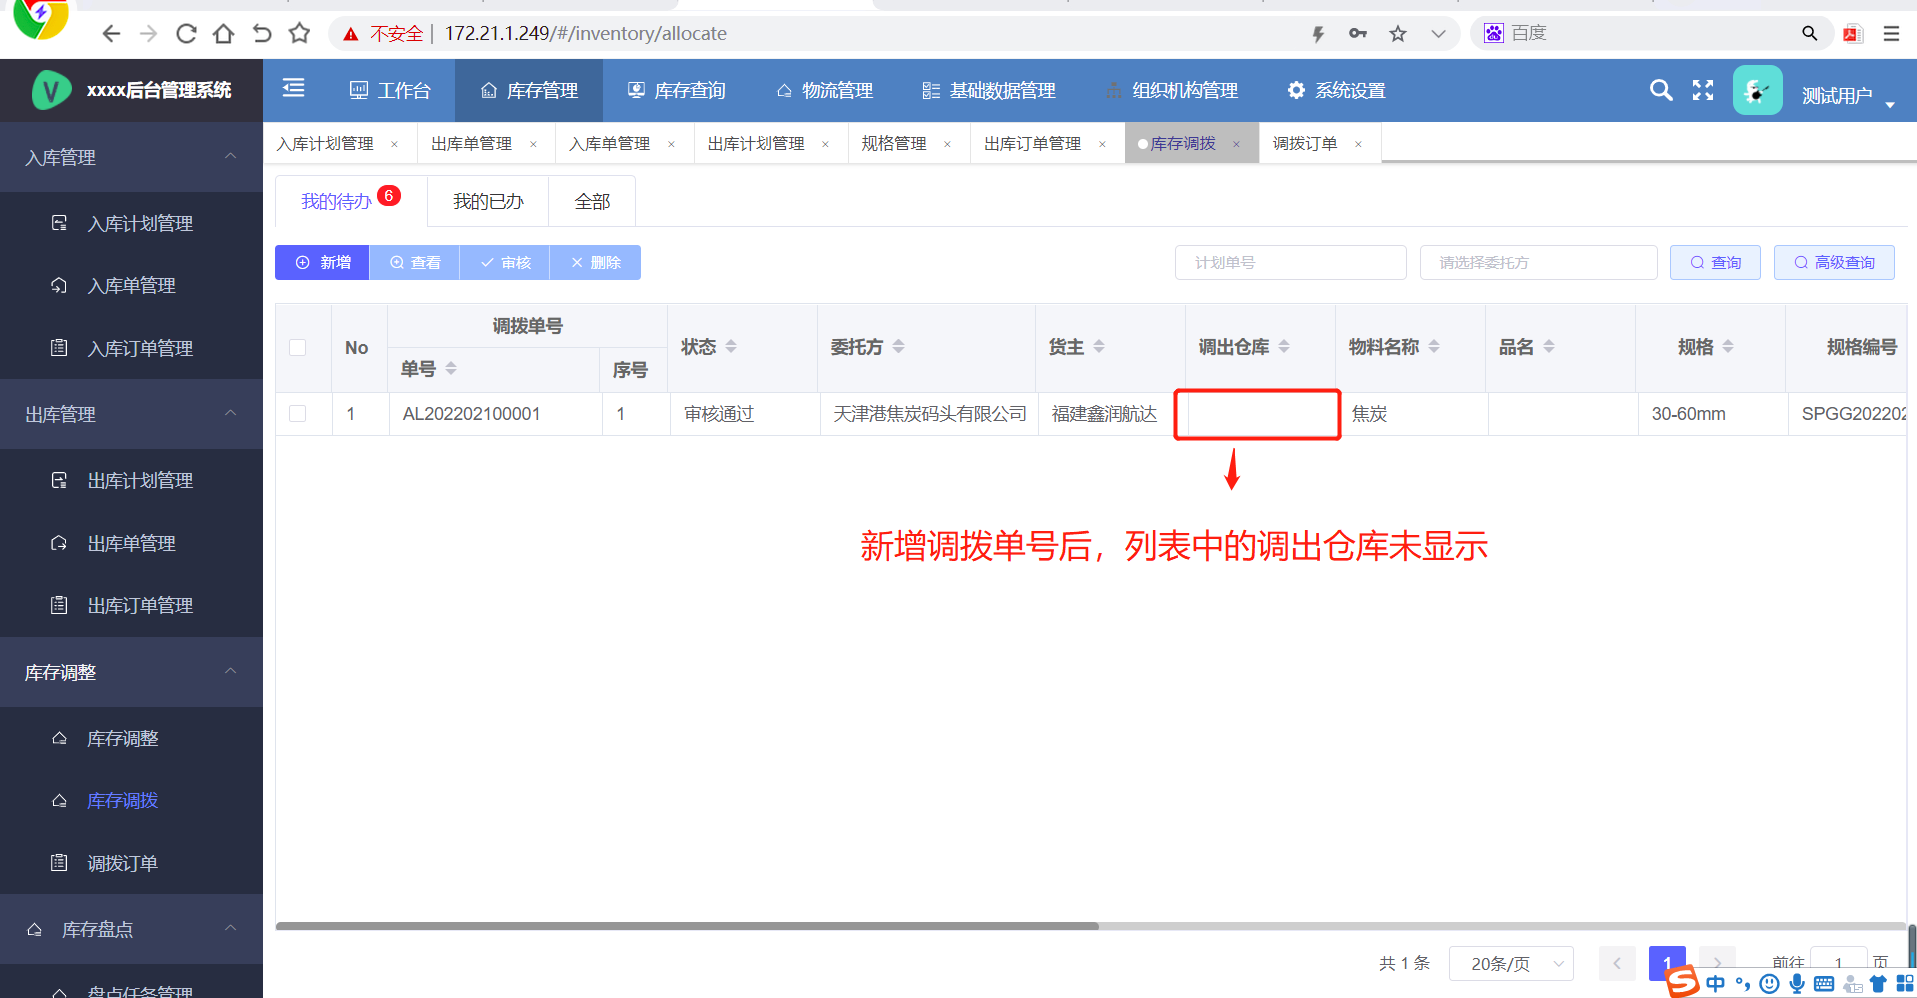1917x998 pixels.
Task: Click the page 1 pagination button
Action: click(1667, 963)
